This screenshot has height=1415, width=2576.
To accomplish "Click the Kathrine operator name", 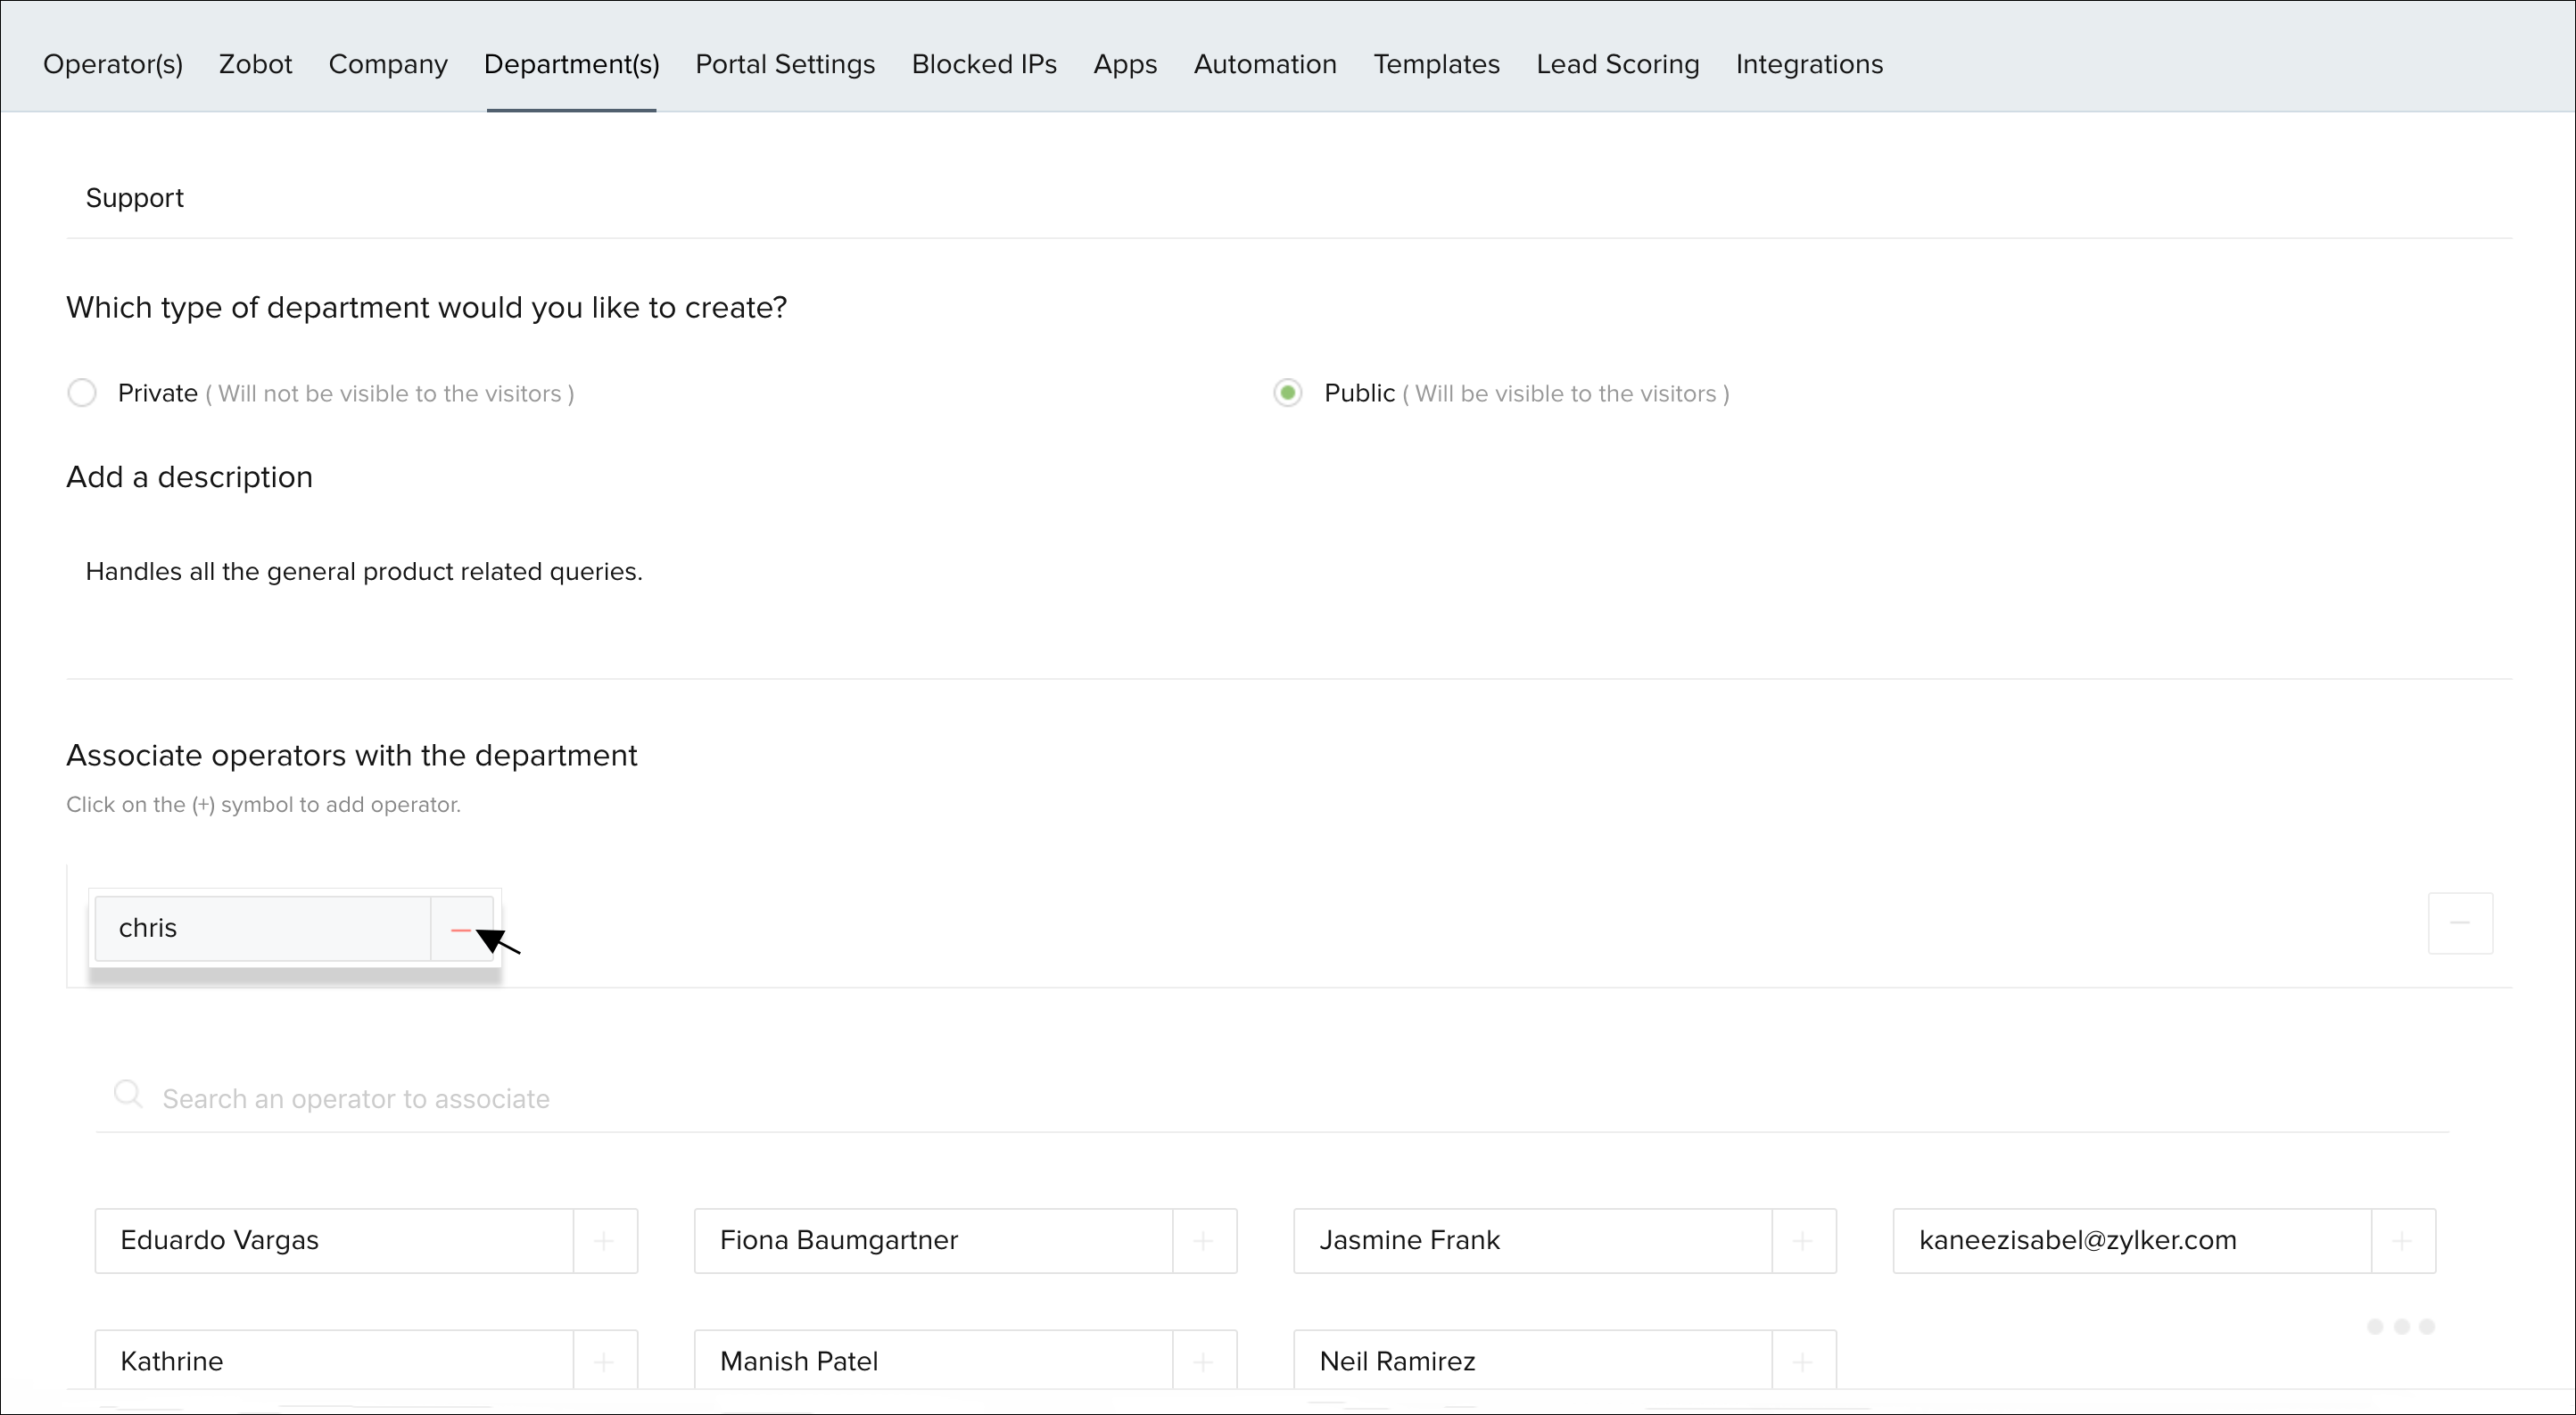I will 172,1361.
